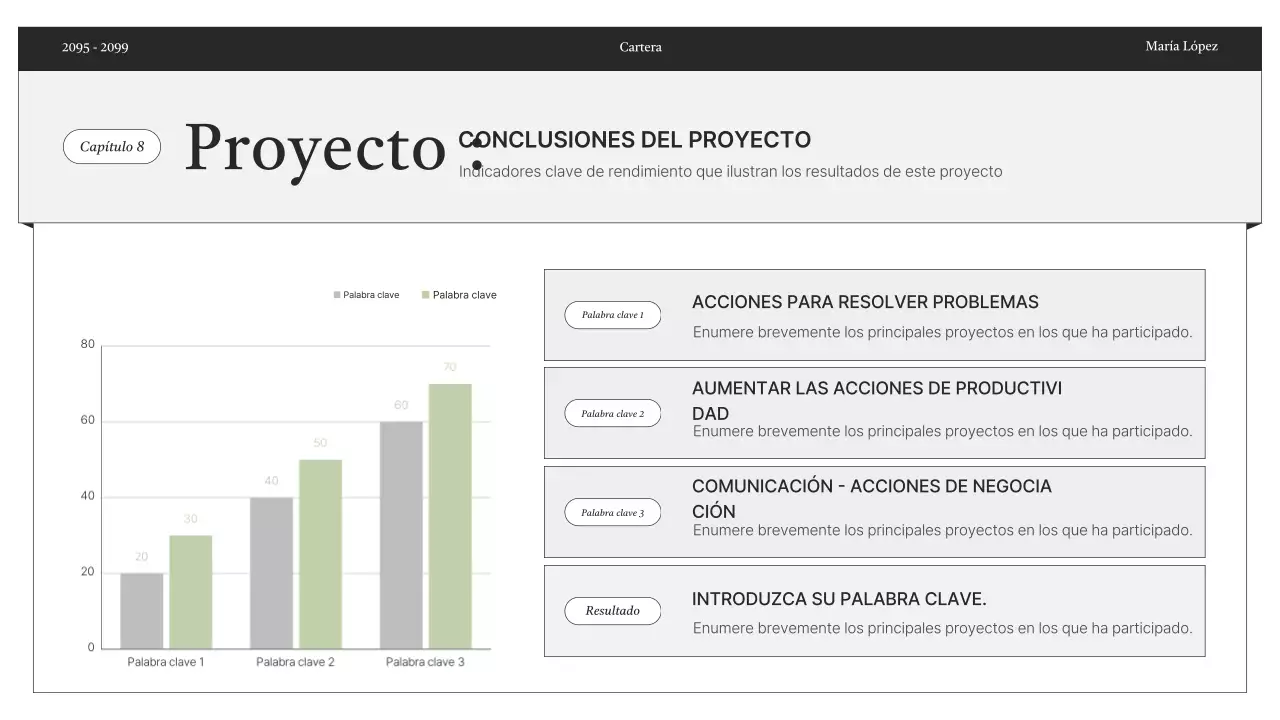Click the Palabra clave 1 oval label

pos(612,314)
